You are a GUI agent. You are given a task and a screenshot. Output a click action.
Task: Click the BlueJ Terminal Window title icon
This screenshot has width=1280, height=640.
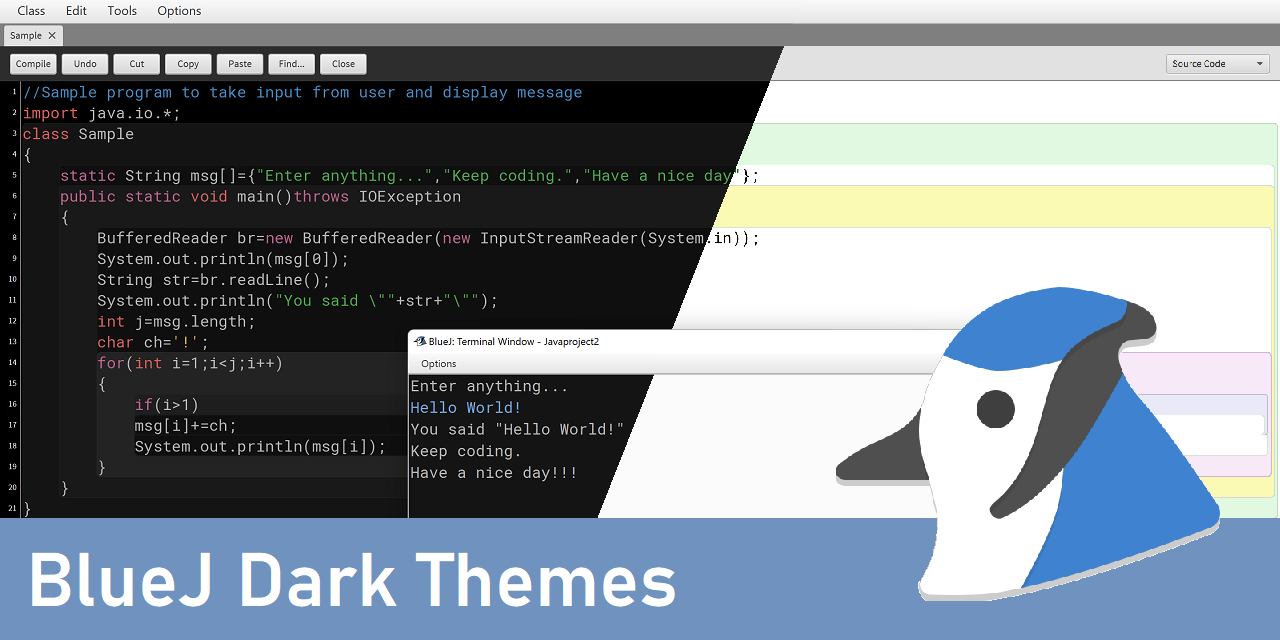(x=420, y=341)
